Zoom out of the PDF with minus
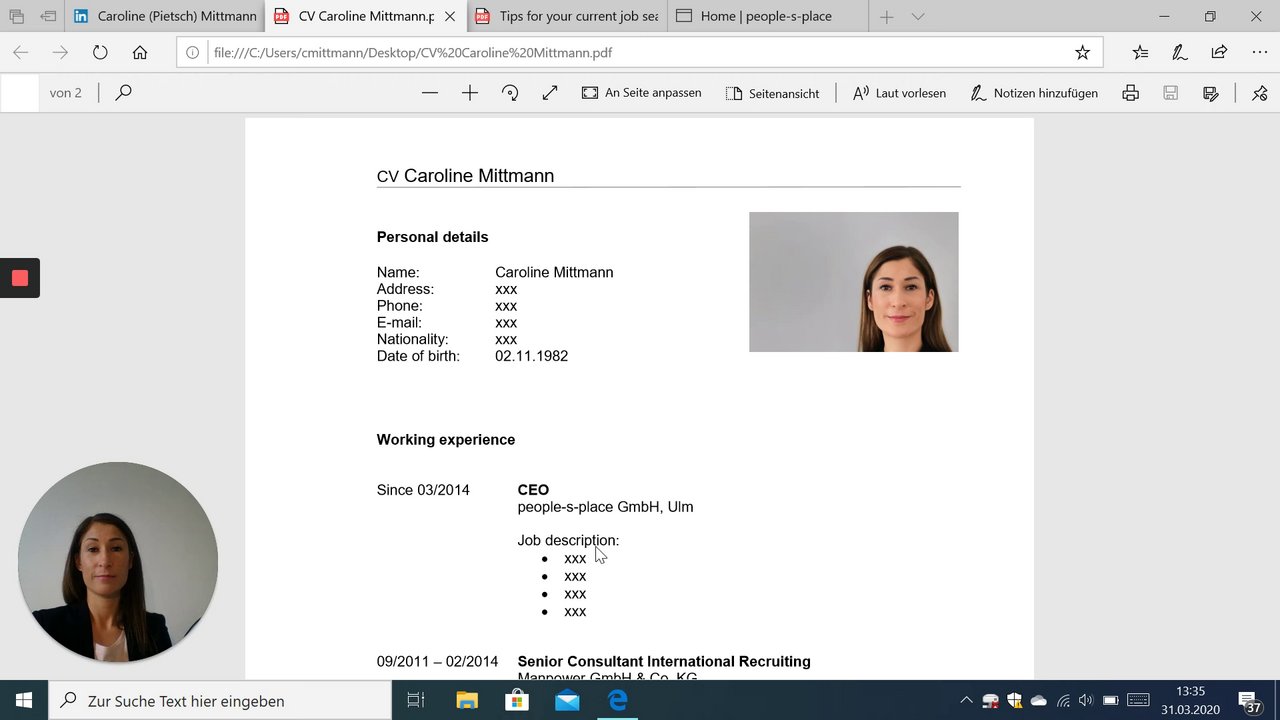 point(430,93)
